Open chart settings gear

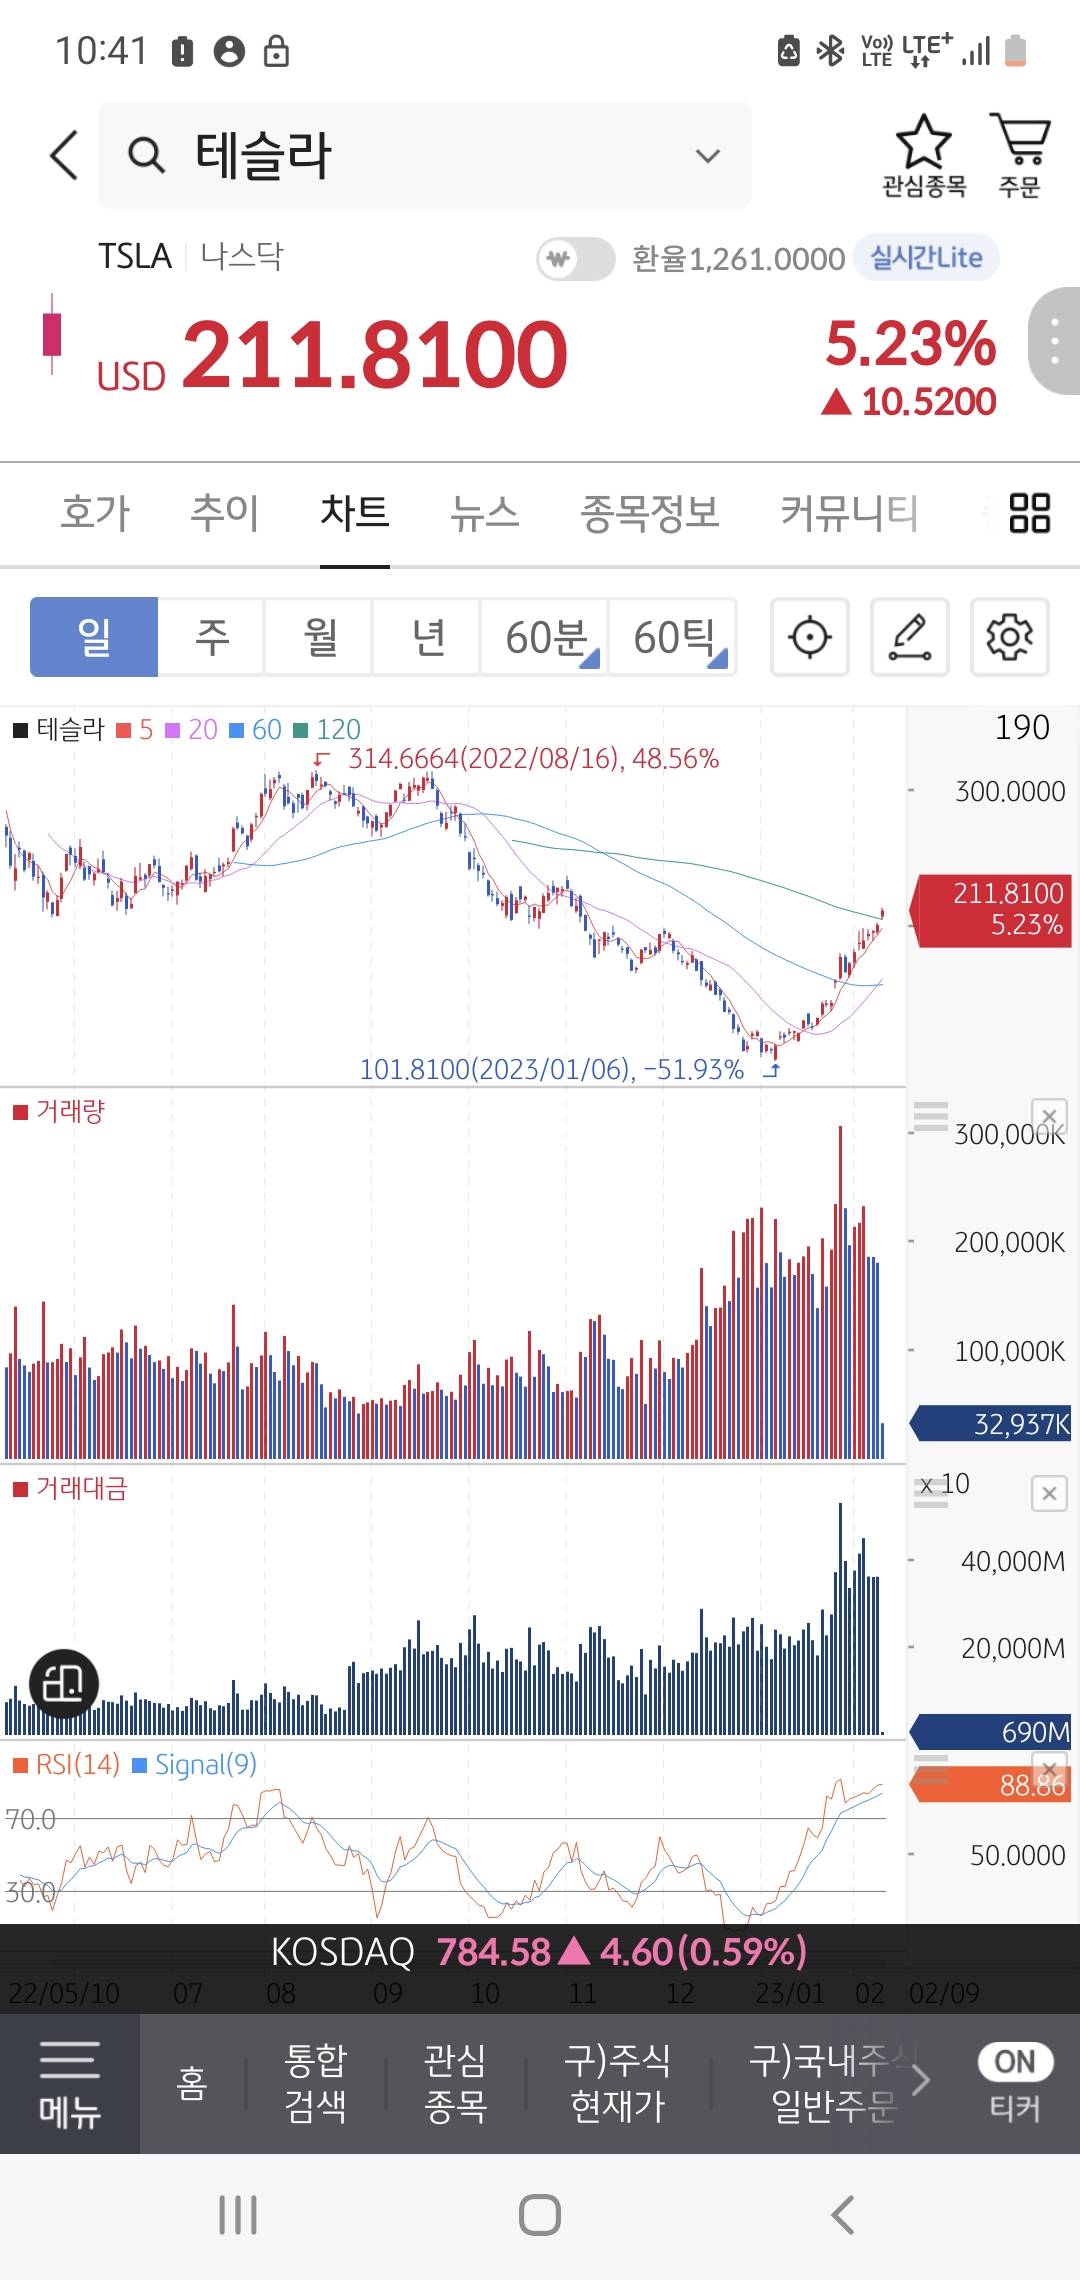tap(1009, 637)
